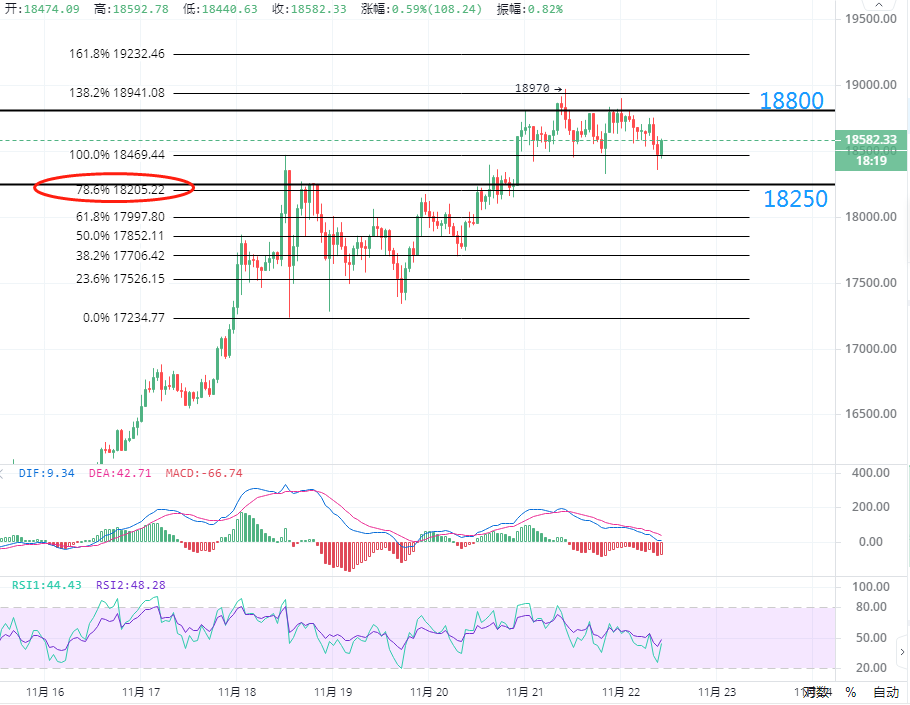The image size is (910, 705).
Task: Click the 11月 19 date on time axis
Action: (x=333, y=692)
